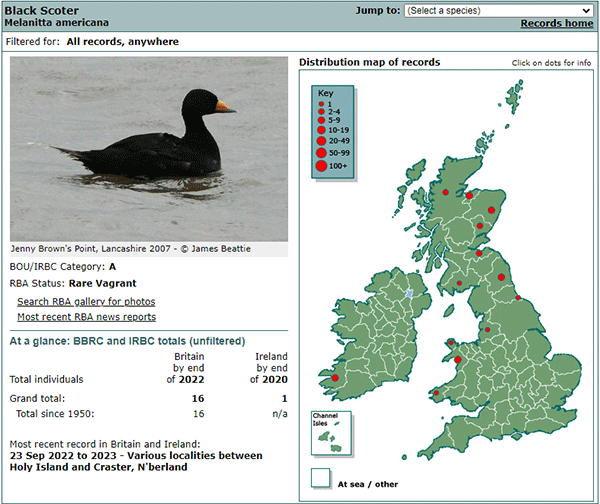Select the red dot in southwest Wales

(435, 393)
